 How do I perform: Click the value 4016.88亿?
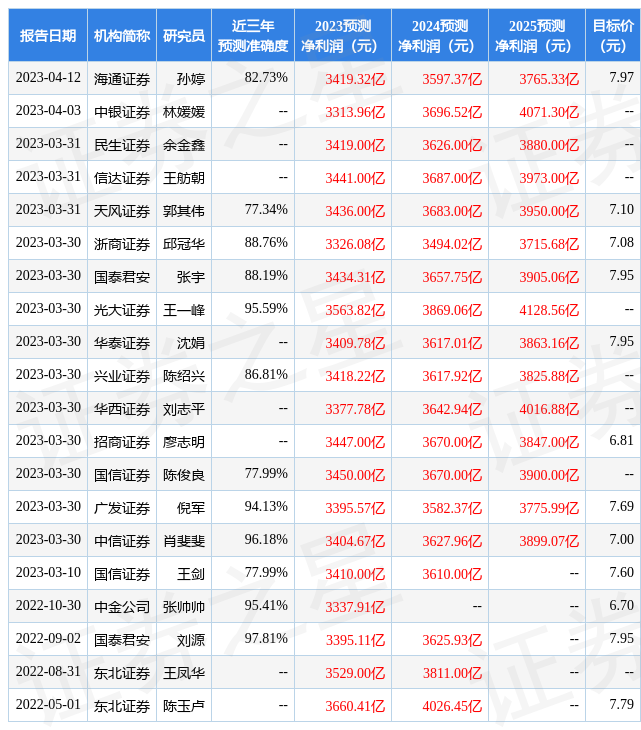tap(549, 409)
